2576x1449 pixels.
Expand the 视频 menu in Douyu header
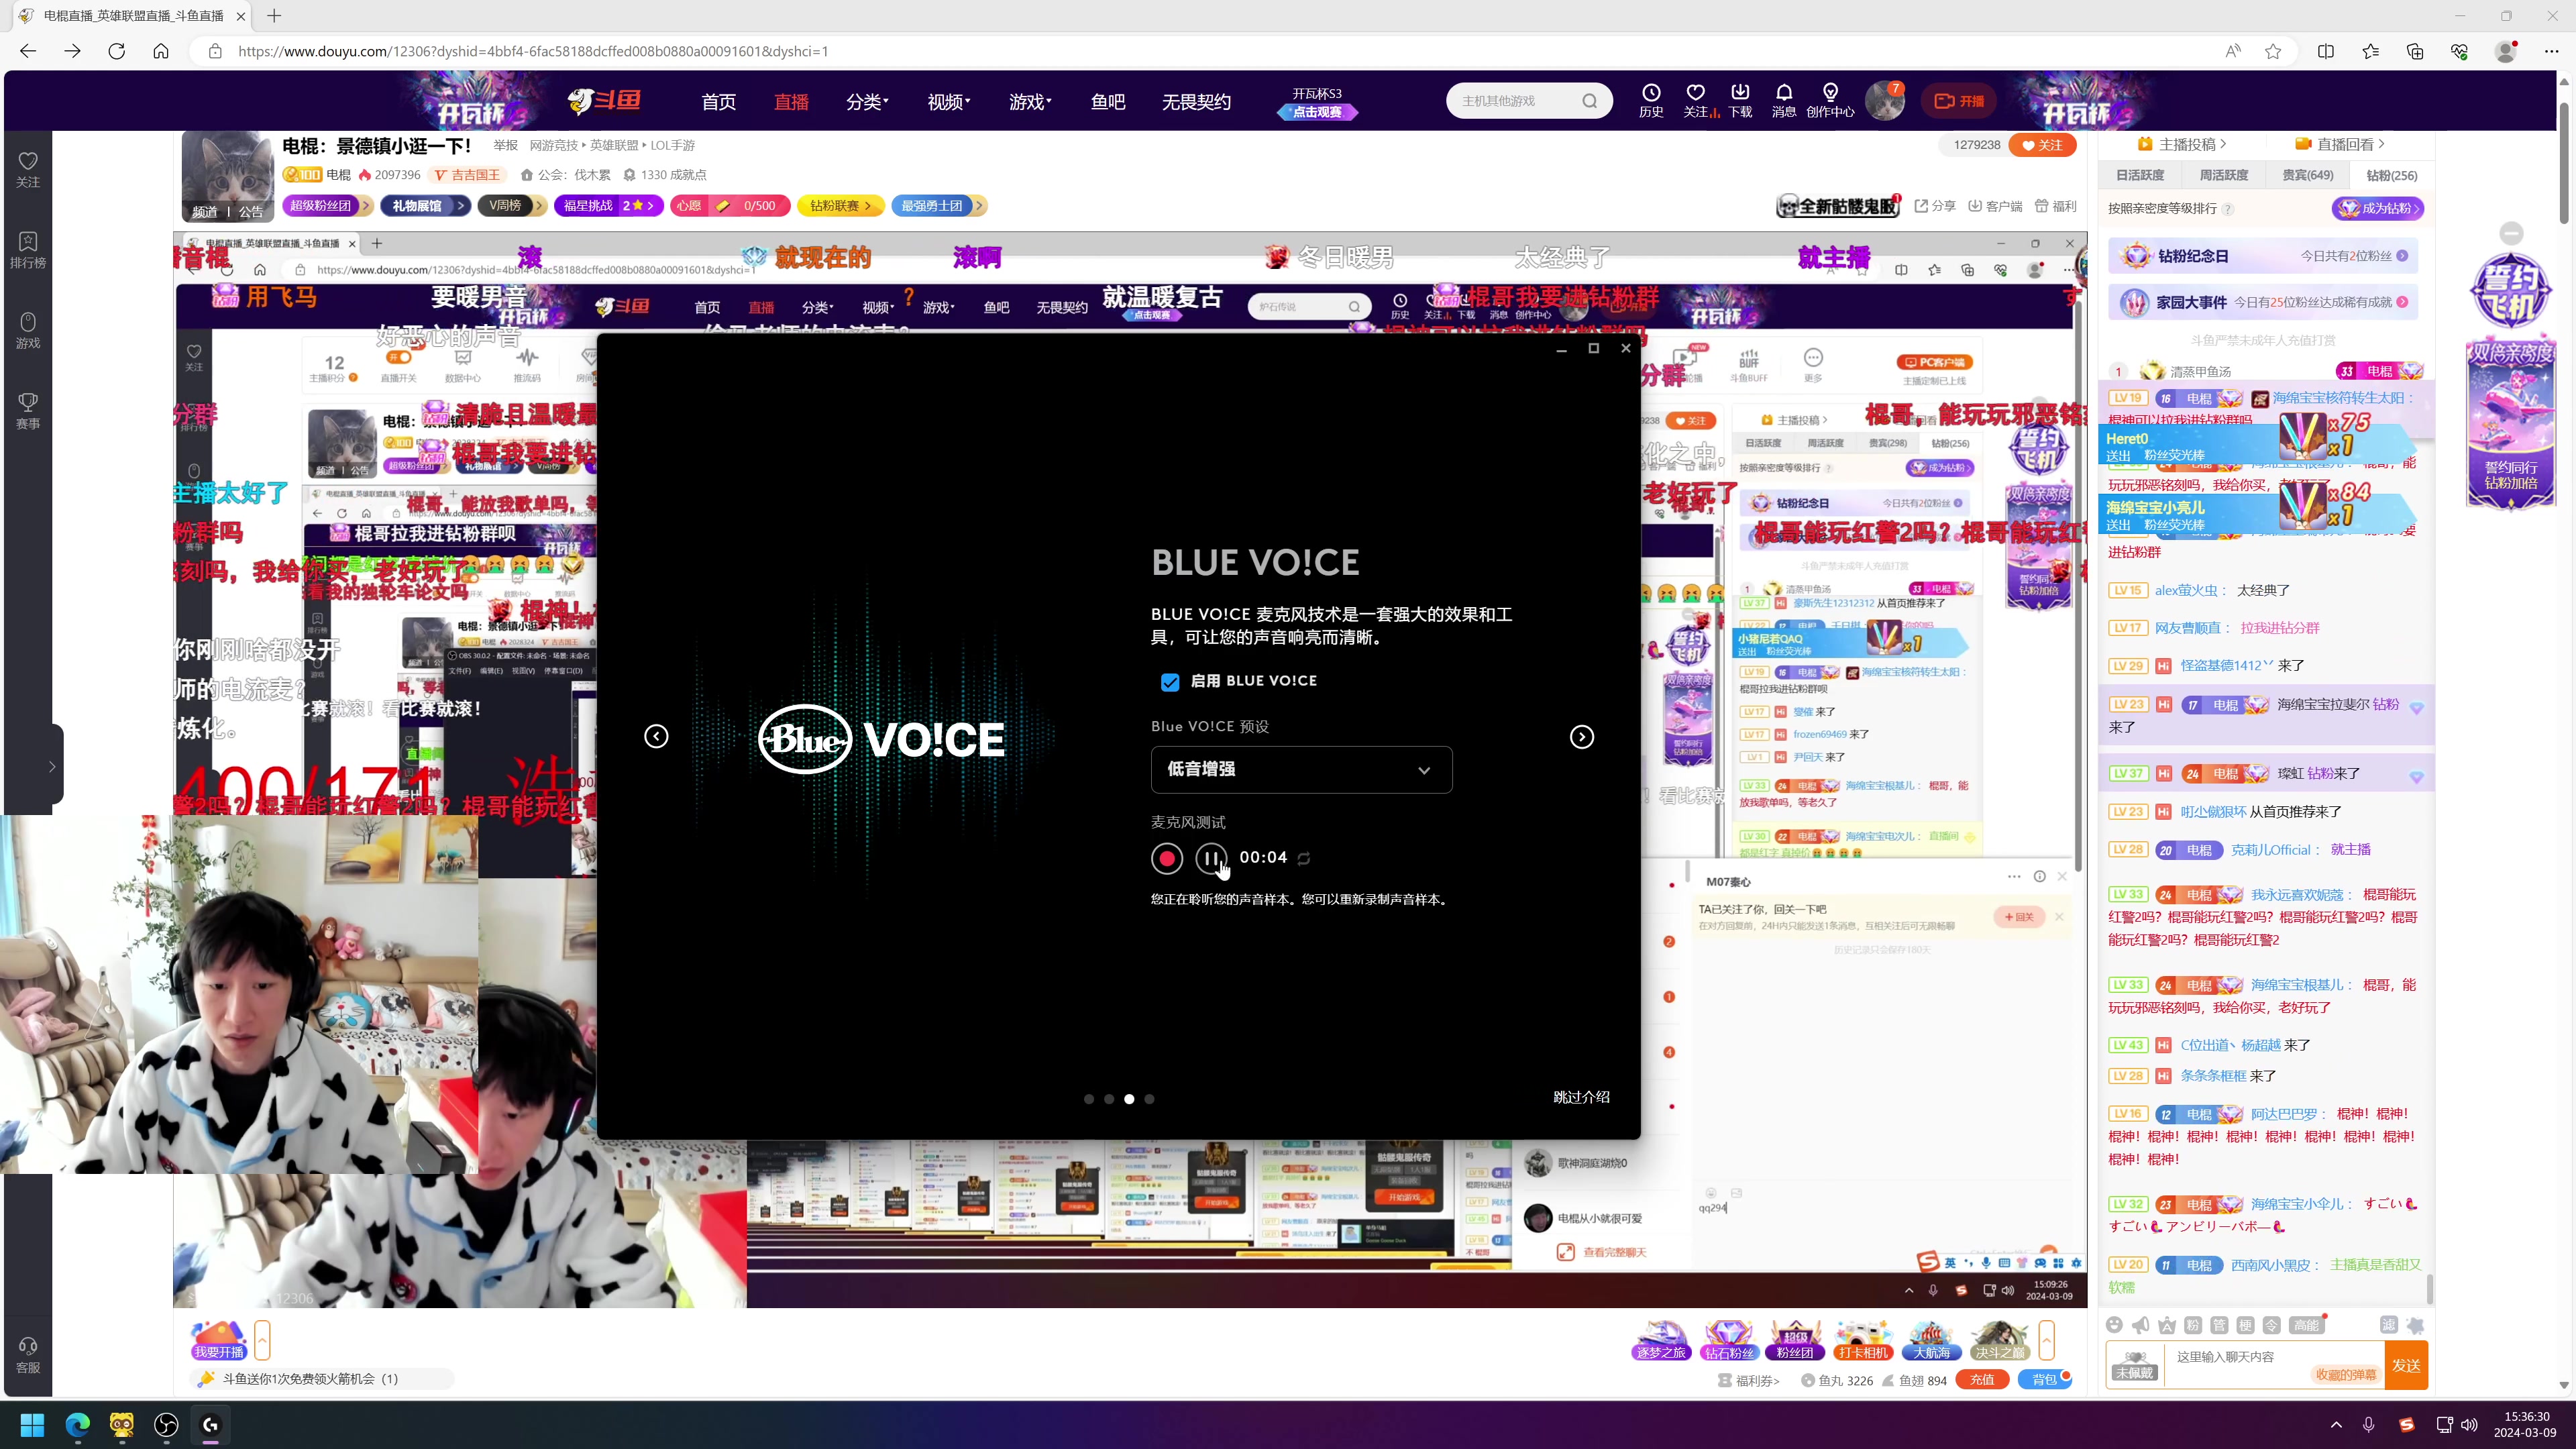click(948, 101)
